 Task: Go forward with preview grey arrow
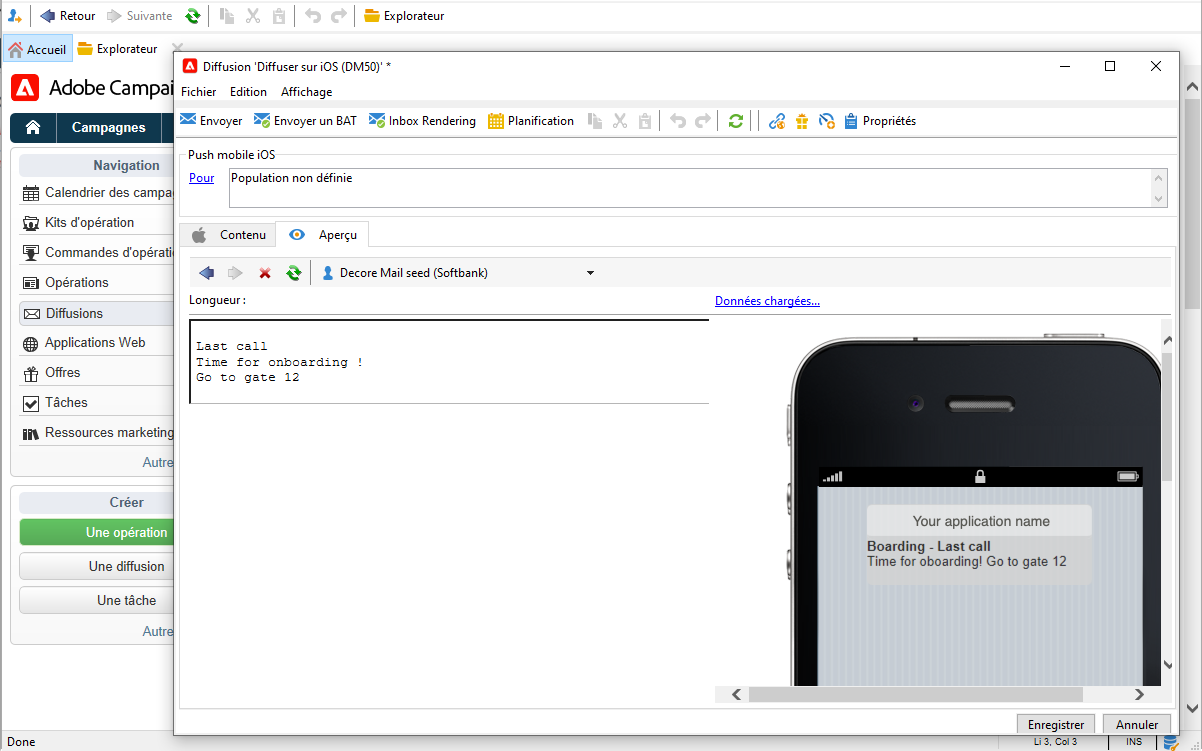[x=235, y=273]
